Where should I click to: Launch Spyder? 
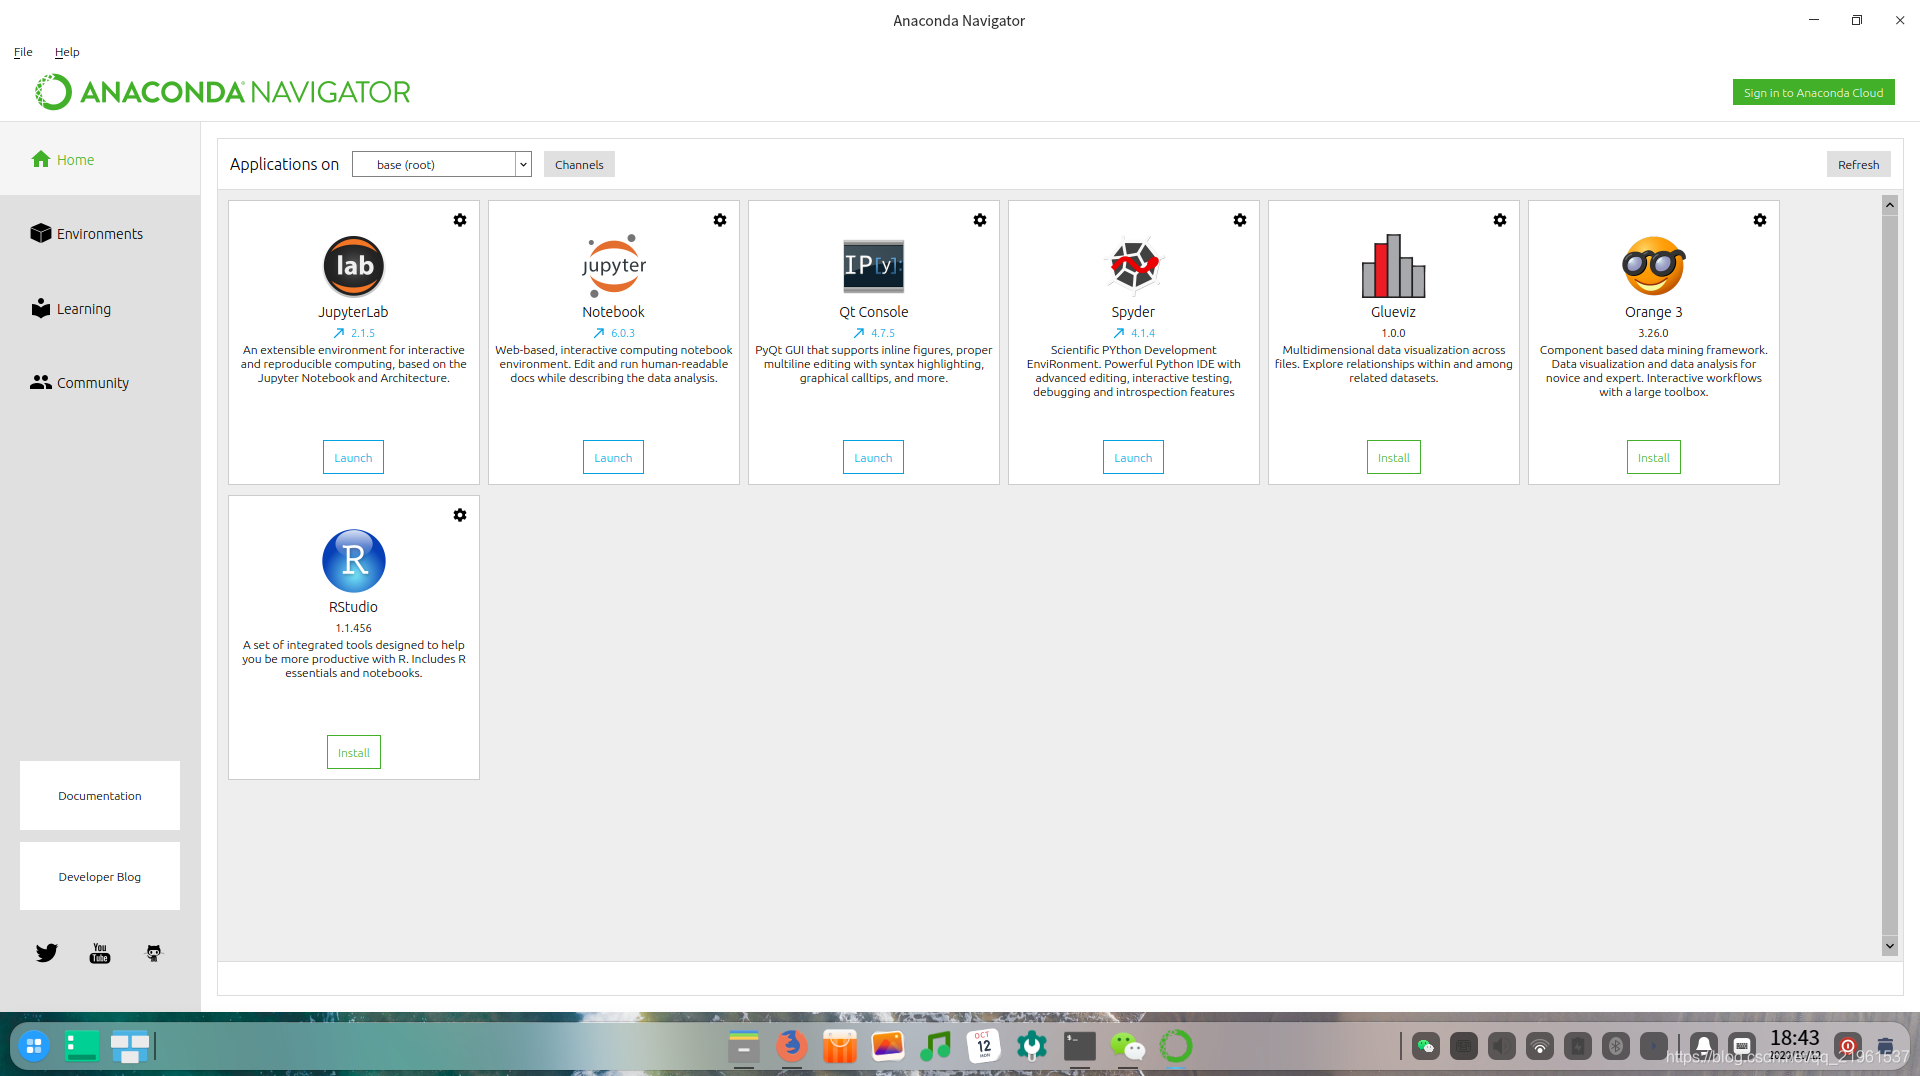coord(1133,457)
